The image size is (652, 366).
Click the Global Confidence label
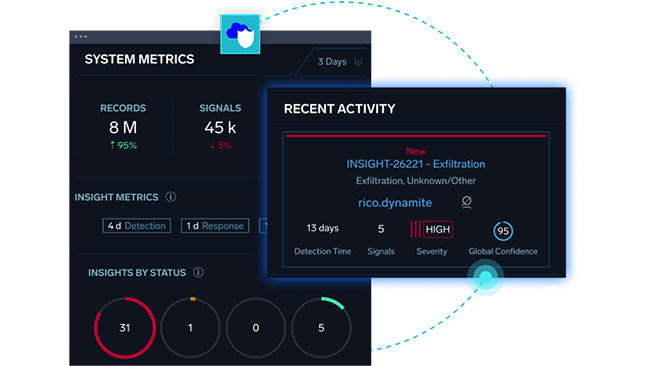click(503, 251)
